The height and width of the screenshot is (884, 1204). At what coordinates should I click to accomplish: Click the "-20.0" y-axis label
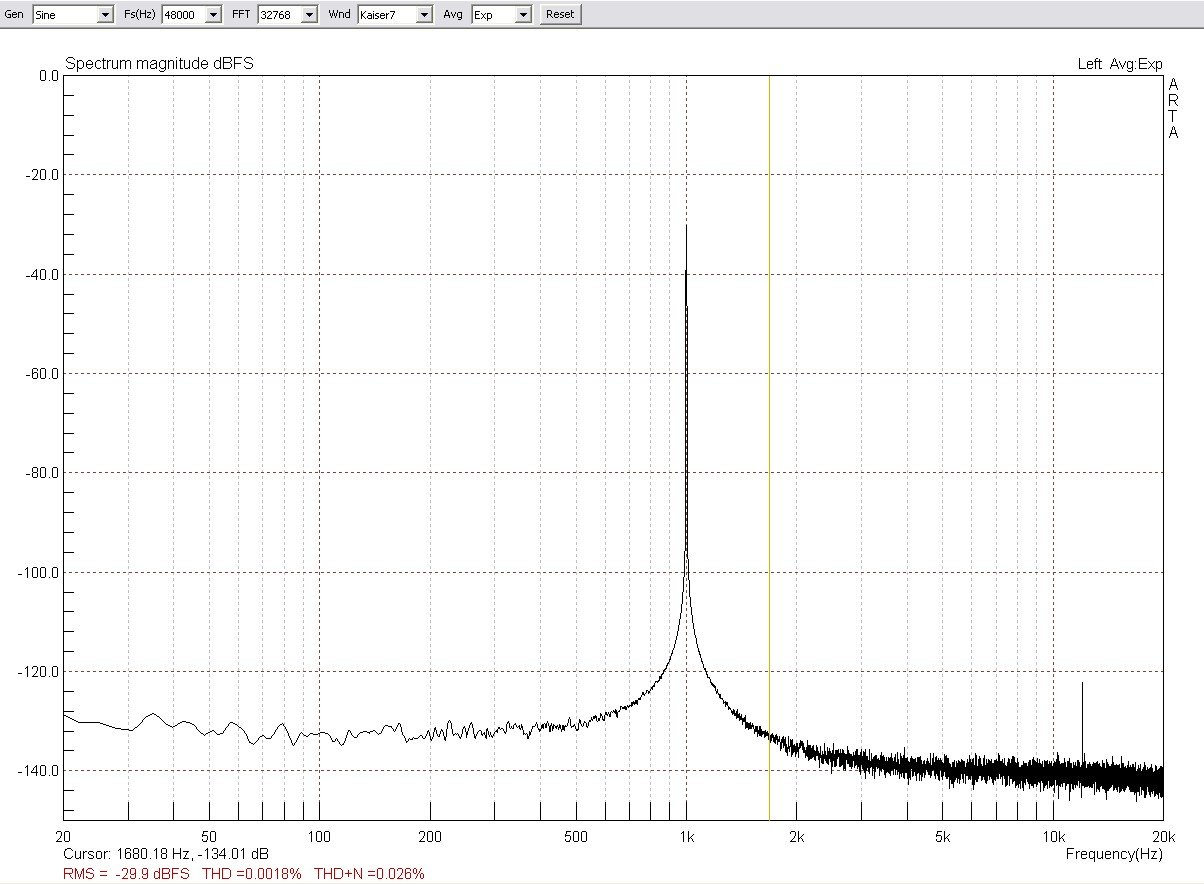42,175
